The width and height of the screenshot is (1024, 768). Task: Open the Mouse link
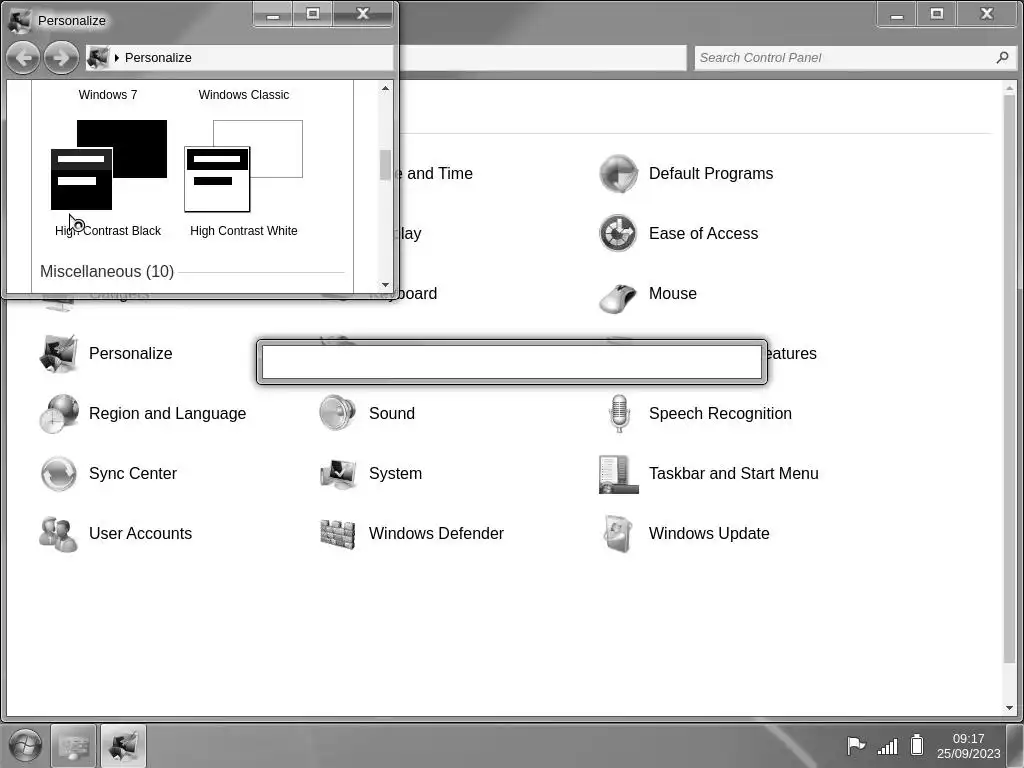coord(673,293)
